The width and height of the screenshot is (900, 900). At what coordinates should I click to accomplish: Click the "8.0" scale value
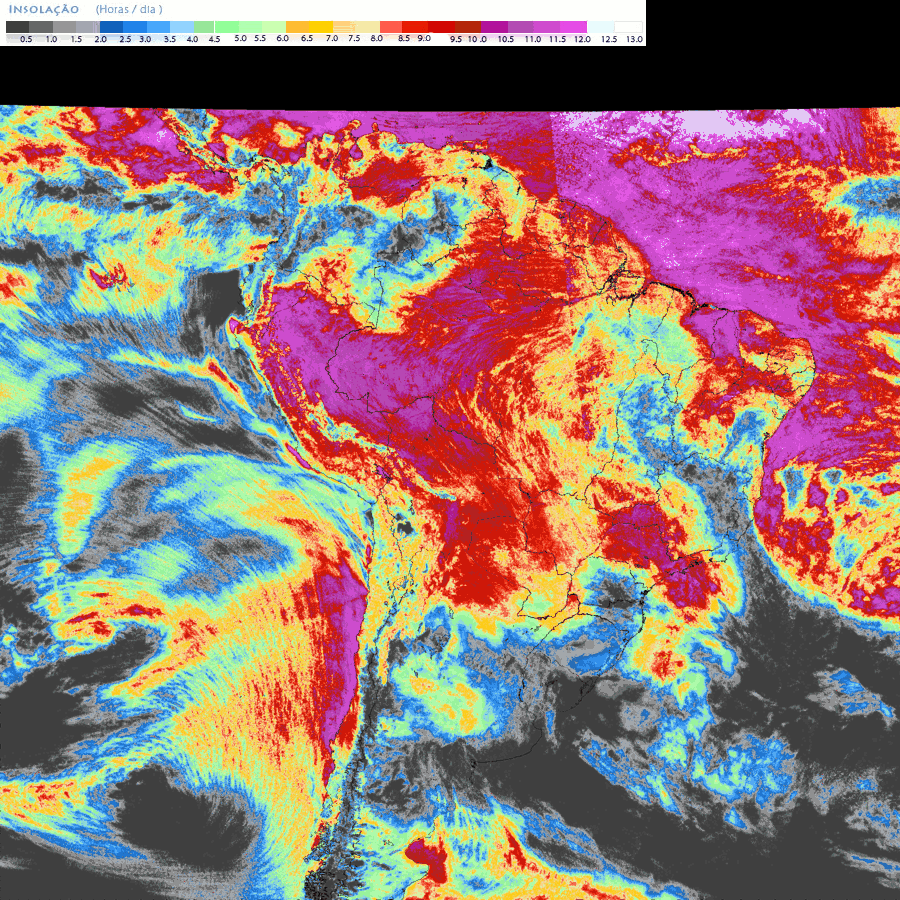[x=377, y=38]
